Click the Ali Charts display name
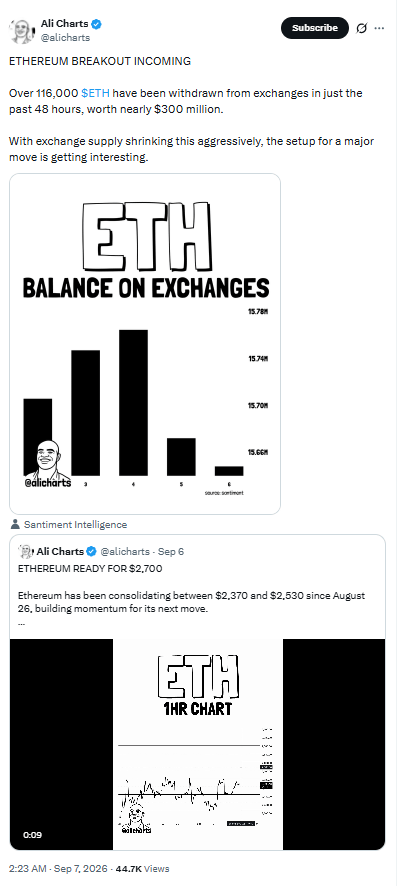This screenshot has width=399, height=886. point(65,24)
